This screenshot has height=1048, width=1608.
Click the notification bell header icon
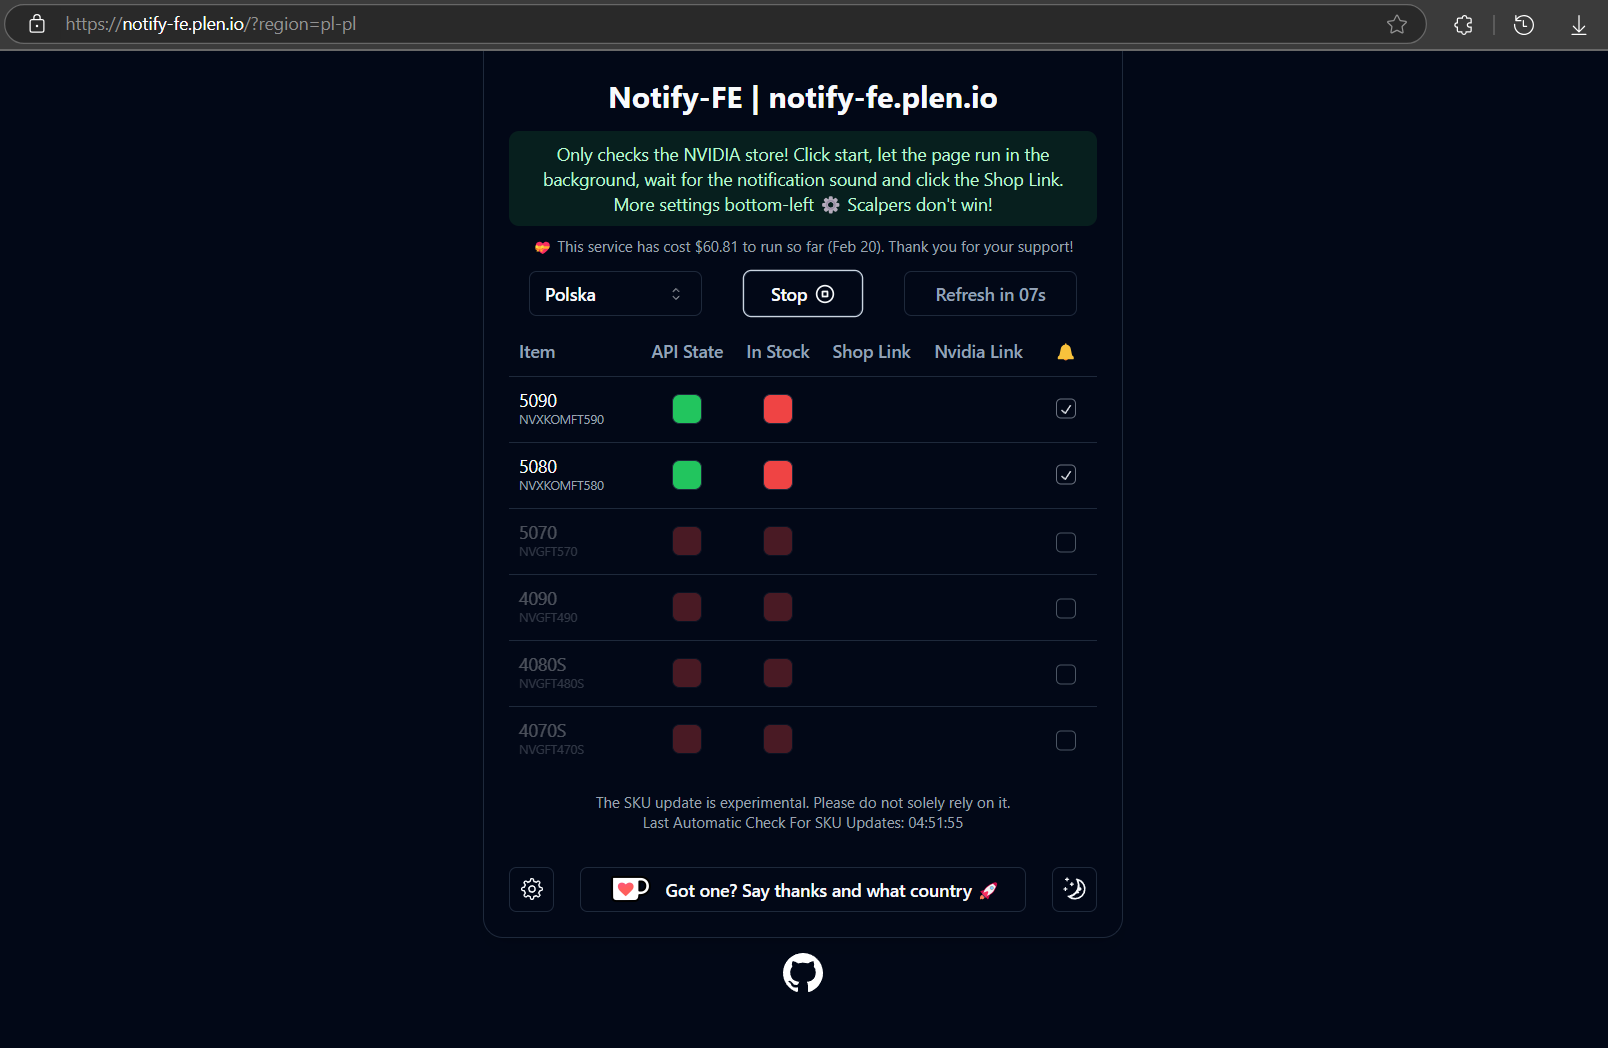point(1066,352)
